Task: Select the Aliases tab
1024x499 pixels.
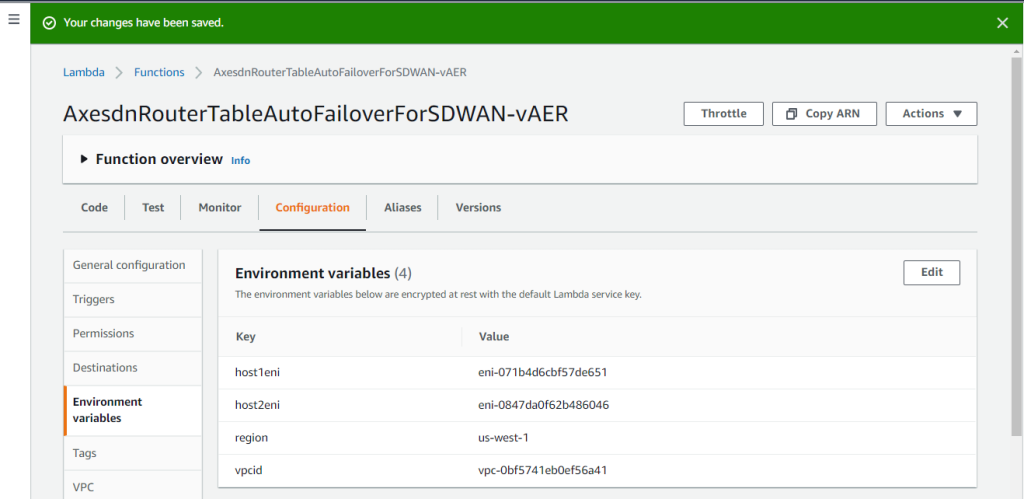Action: click(x=402, y=207)
